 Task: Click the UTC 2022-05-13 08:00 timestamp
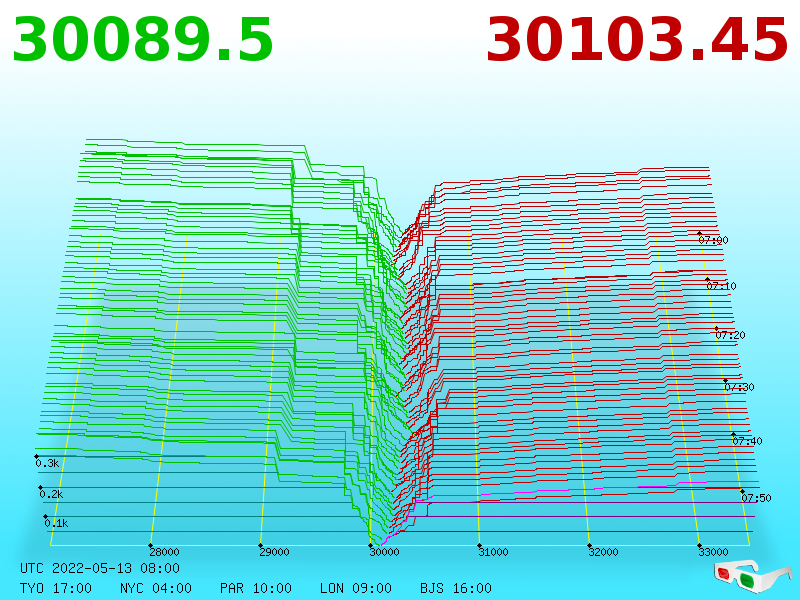100,568
